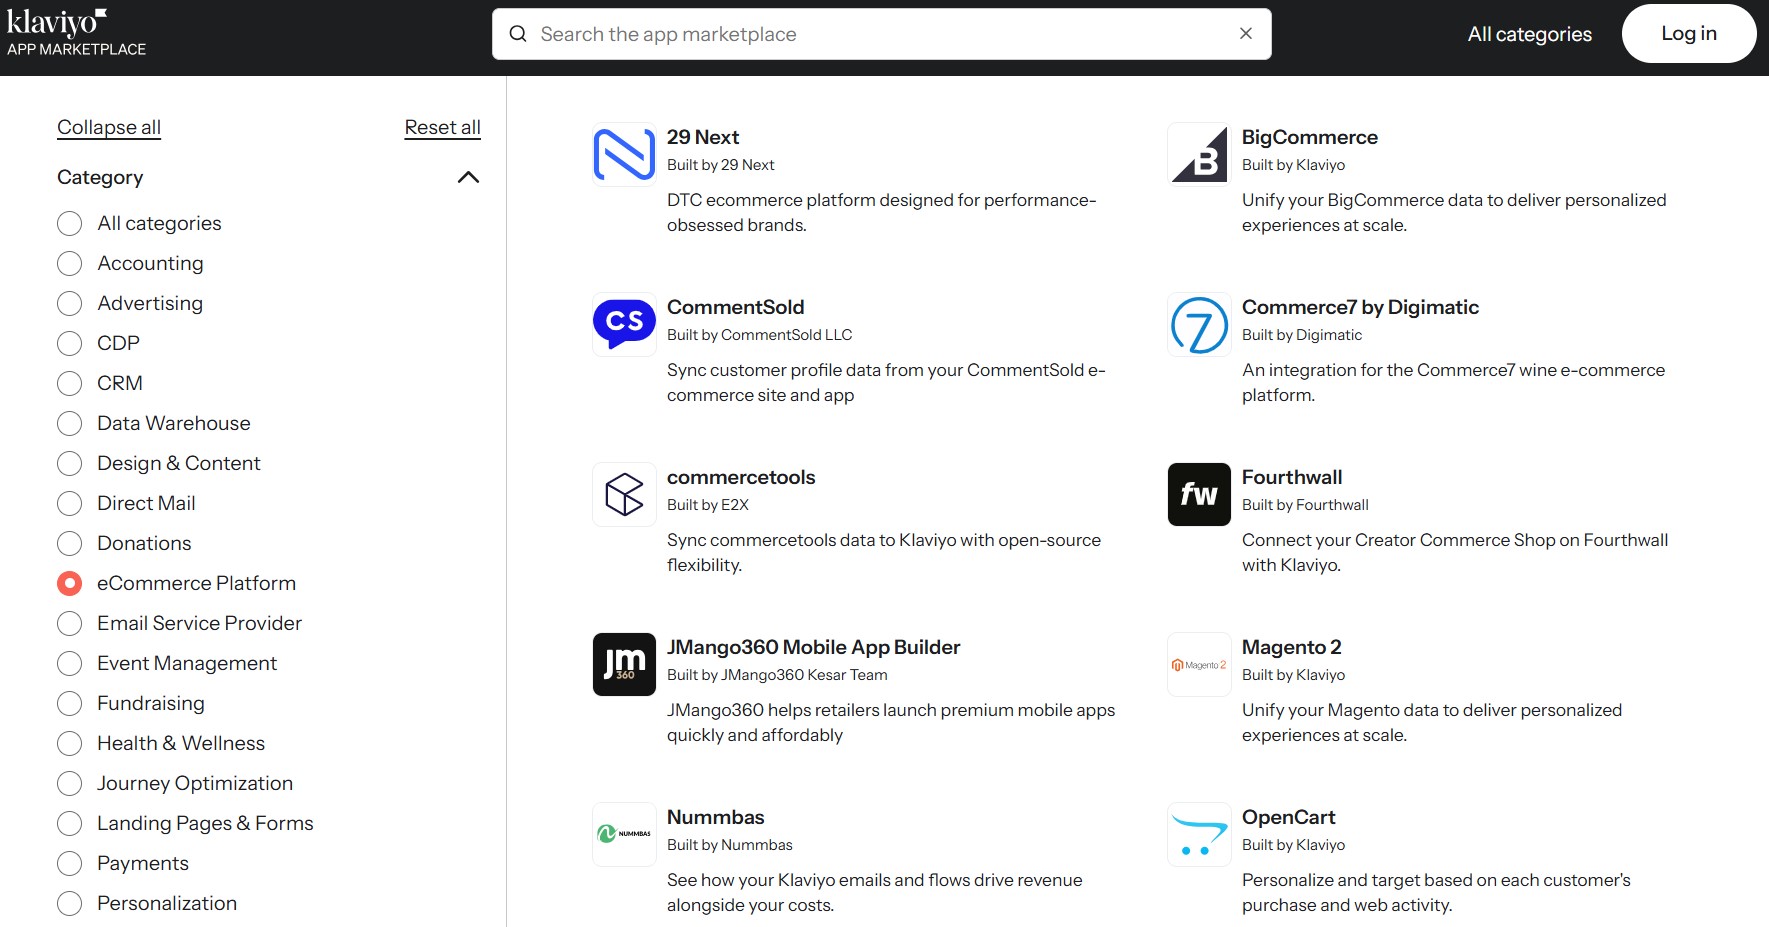Click 'Built by Nummbas' text
Screen dimensions: 1769x927
point(729,845)
